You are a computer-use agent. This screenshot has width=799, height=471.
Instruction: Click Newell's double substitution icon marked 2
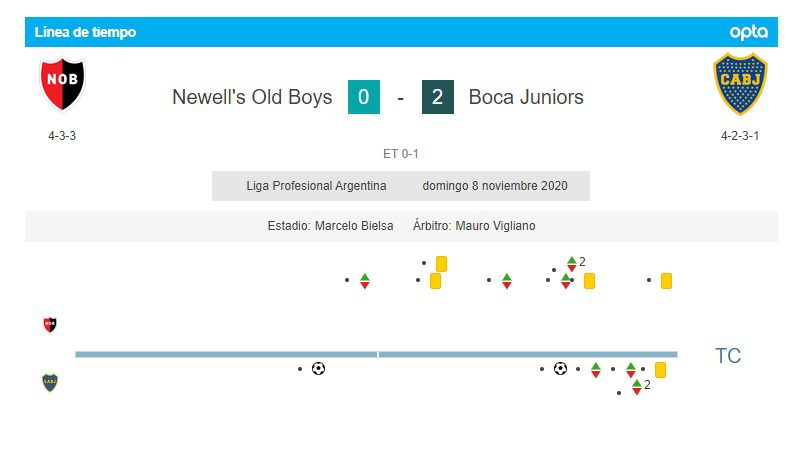click(x=572, y=264)
